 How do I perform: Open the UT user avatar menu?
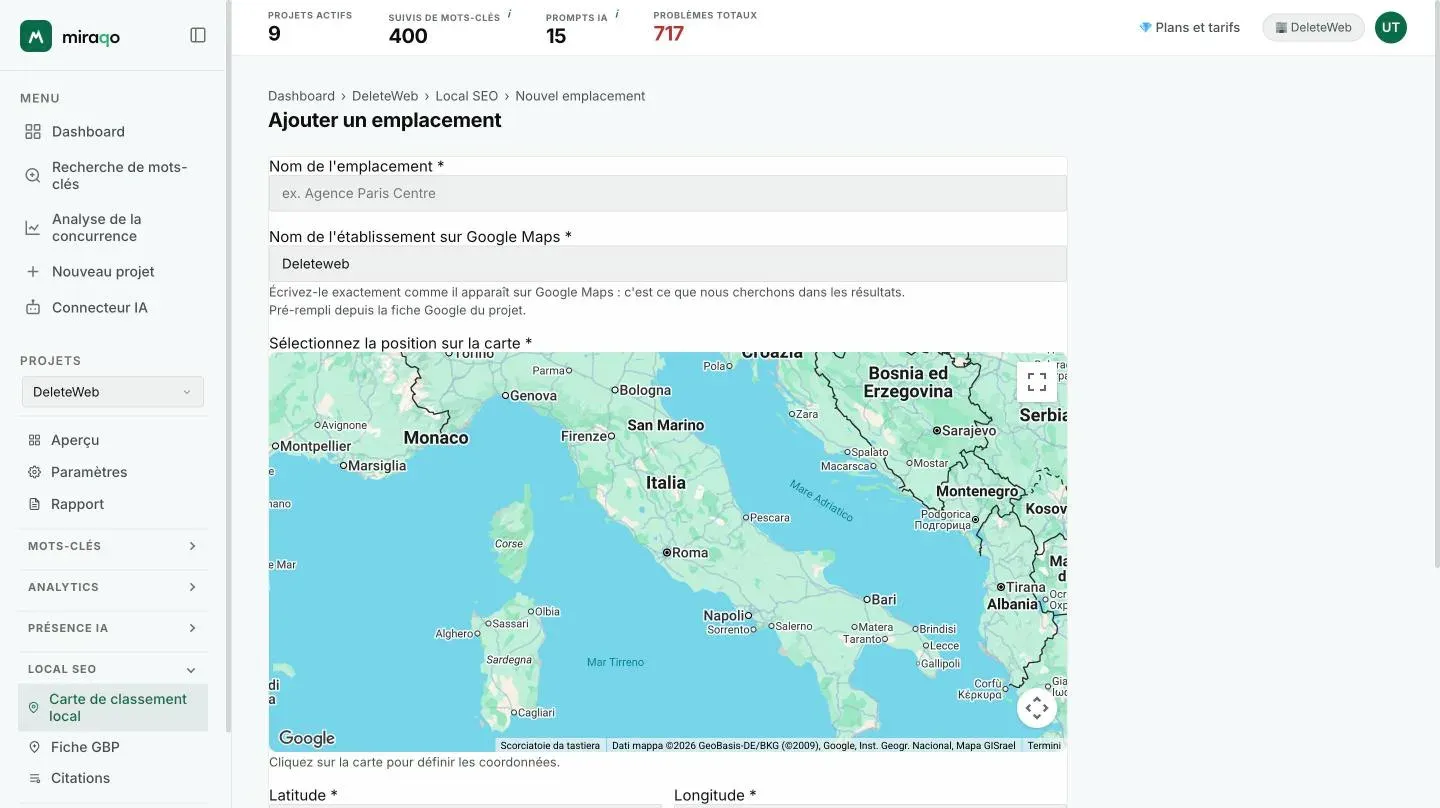point(1391,28)
